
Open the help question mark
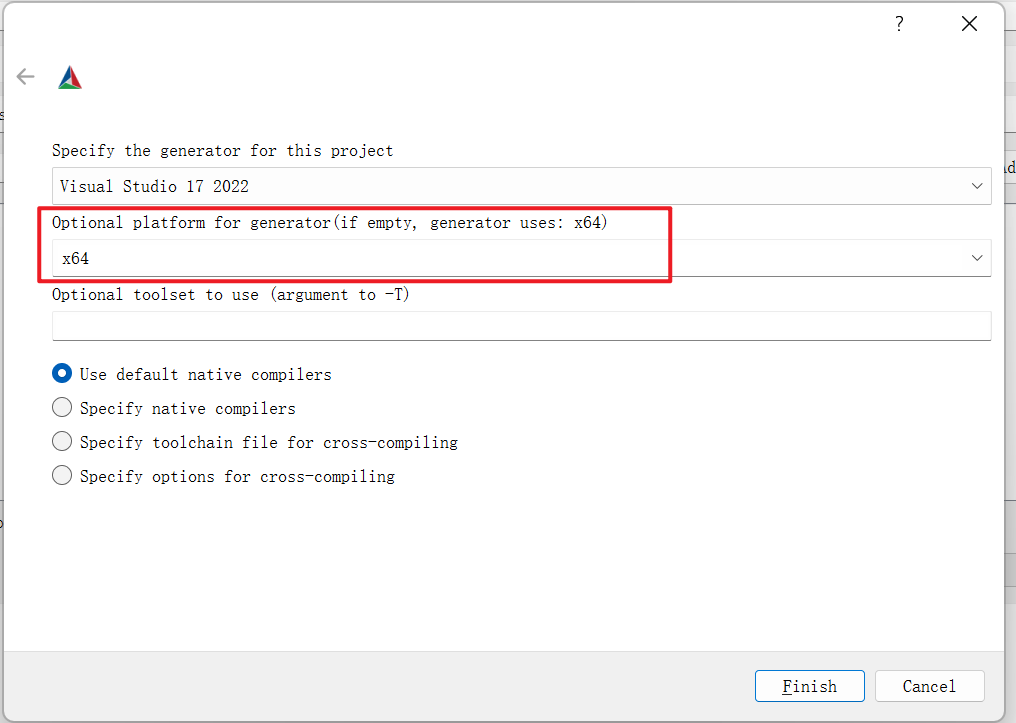tap(899, 24)
